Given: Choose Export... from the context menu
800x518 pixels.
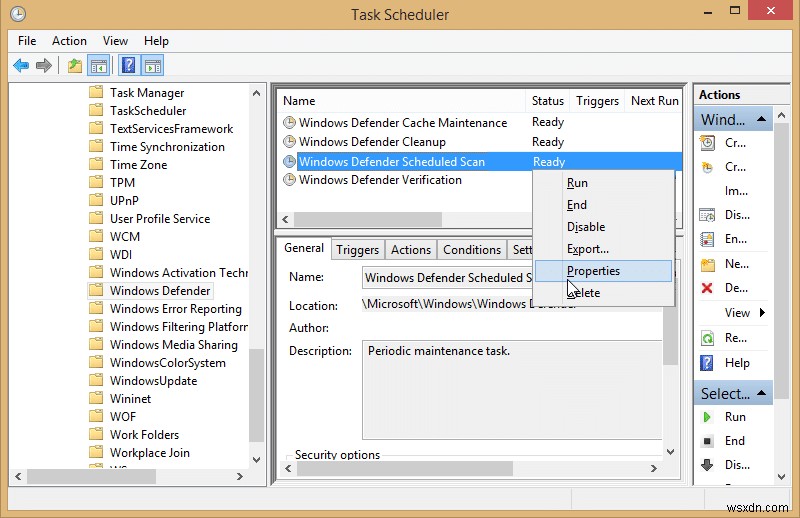Looking at the screenshot, I should click(603, 249).
